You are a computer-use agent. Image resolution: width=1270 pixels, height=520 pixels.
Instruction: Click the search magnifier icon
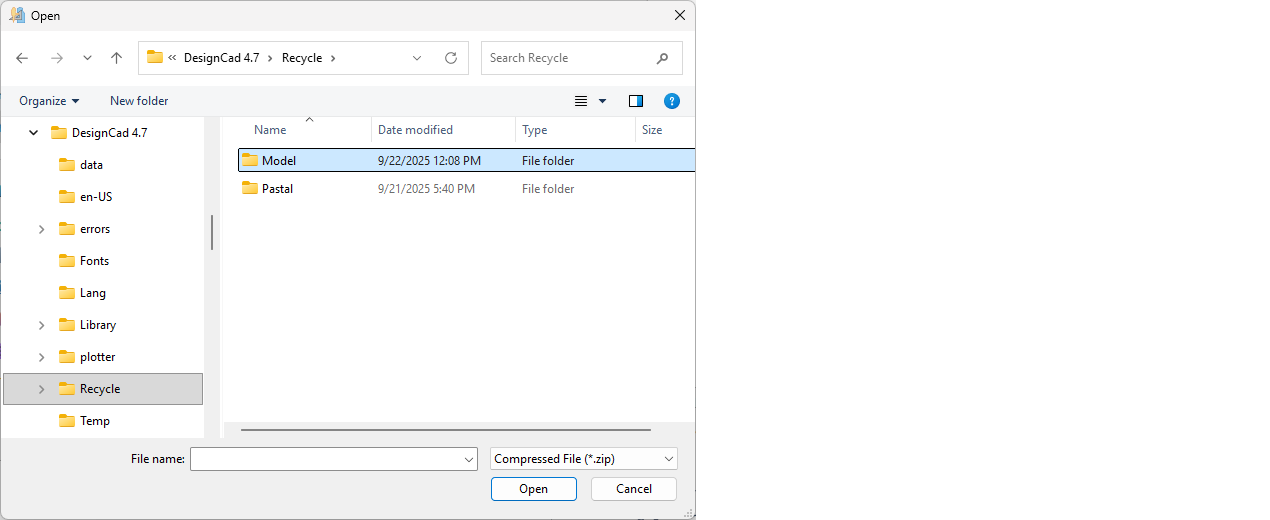coord(662,58)
